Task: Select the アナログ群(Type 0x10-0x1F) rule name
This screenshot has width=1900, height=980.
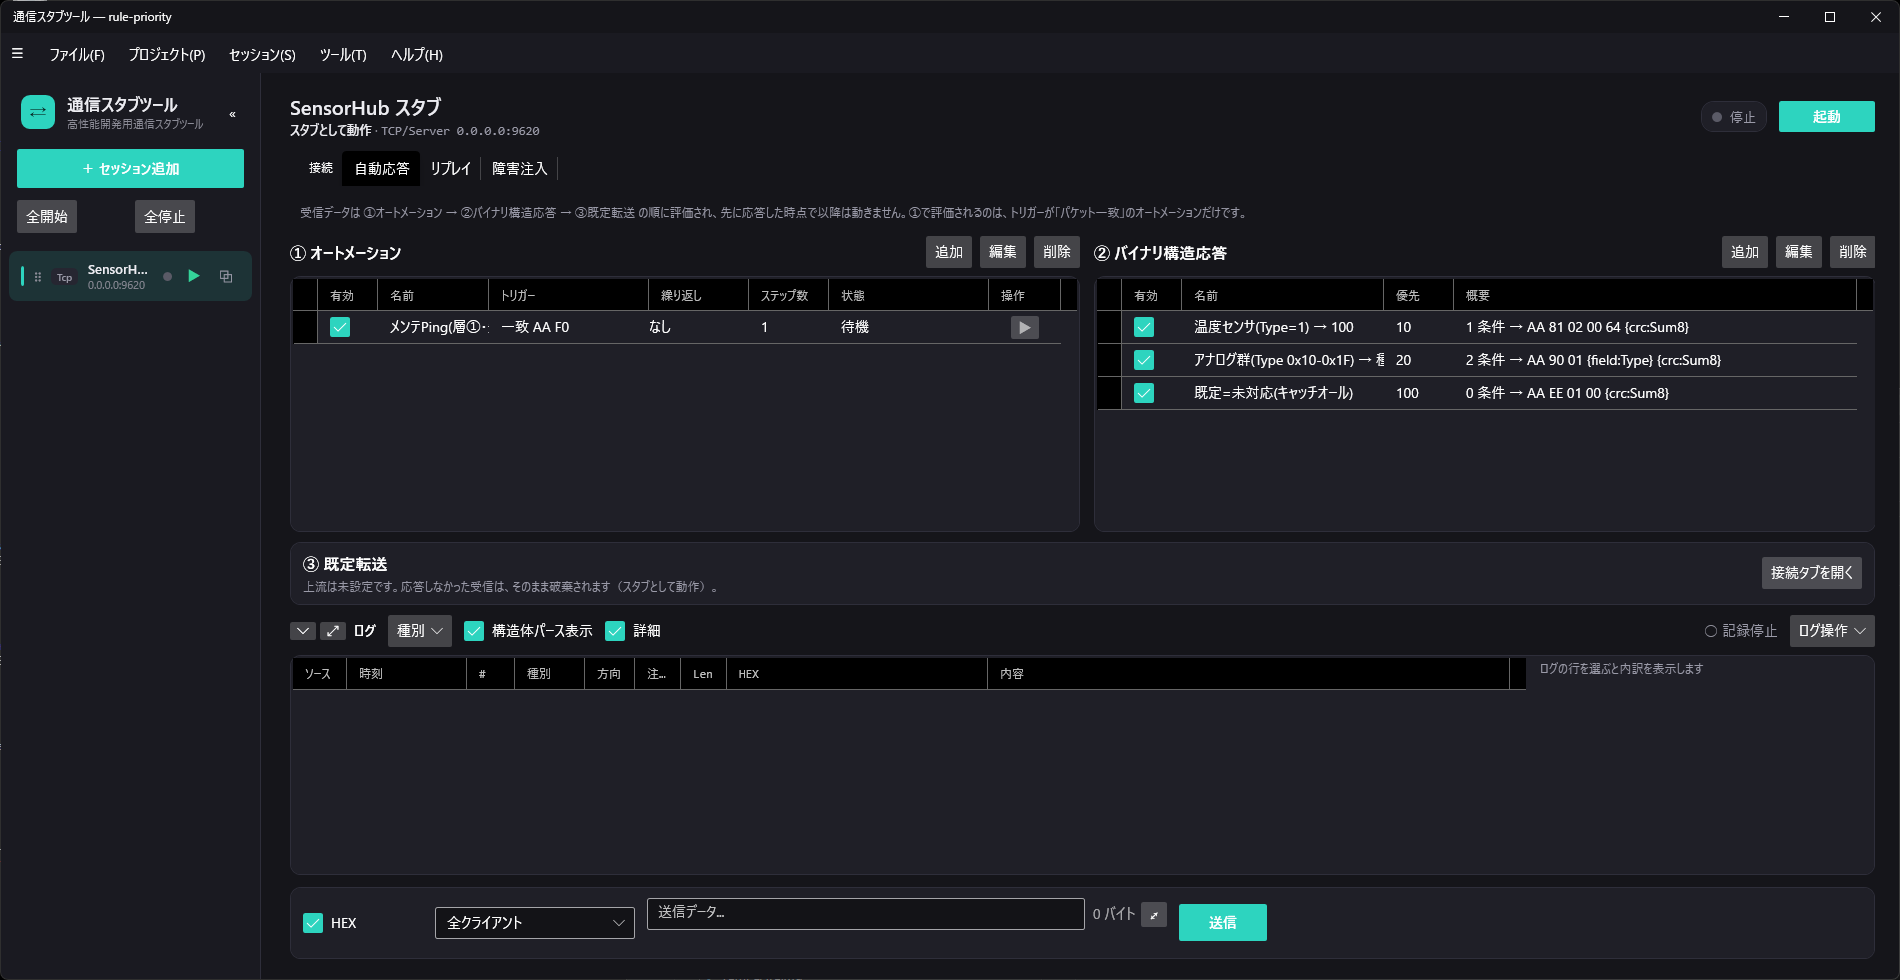Action: (1289, 360)
